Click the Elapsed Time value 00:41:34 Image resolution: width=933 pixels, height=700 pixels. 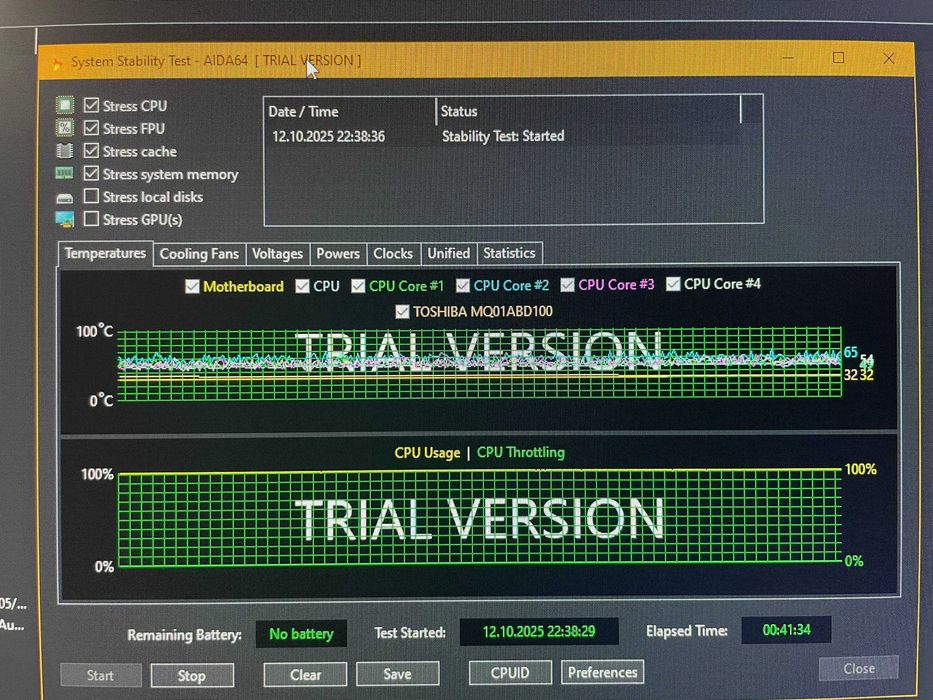tap(786, 630)
